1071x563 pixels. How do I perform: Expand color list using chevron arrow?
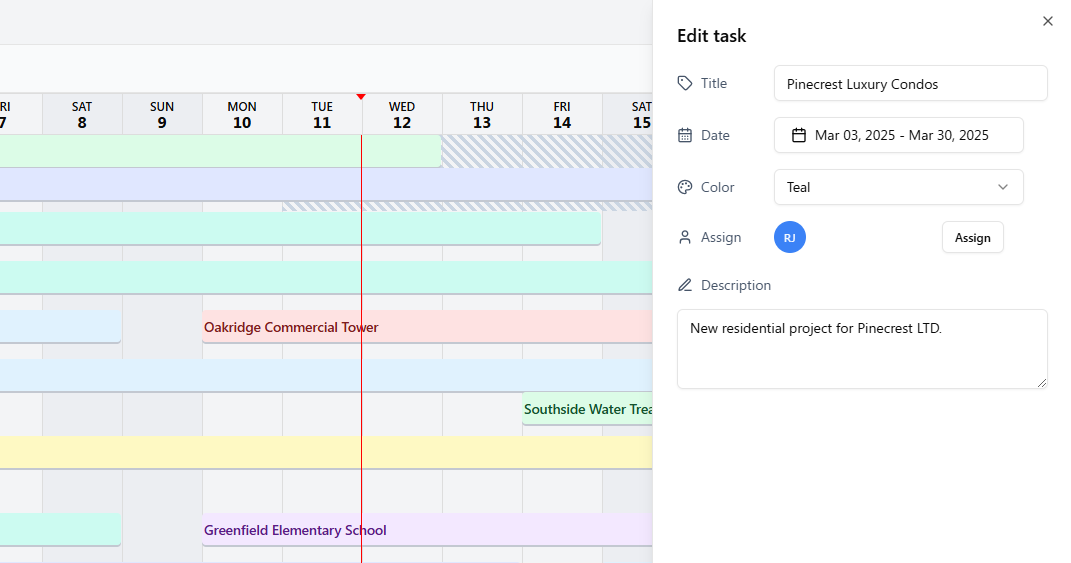pos(1003,187)
